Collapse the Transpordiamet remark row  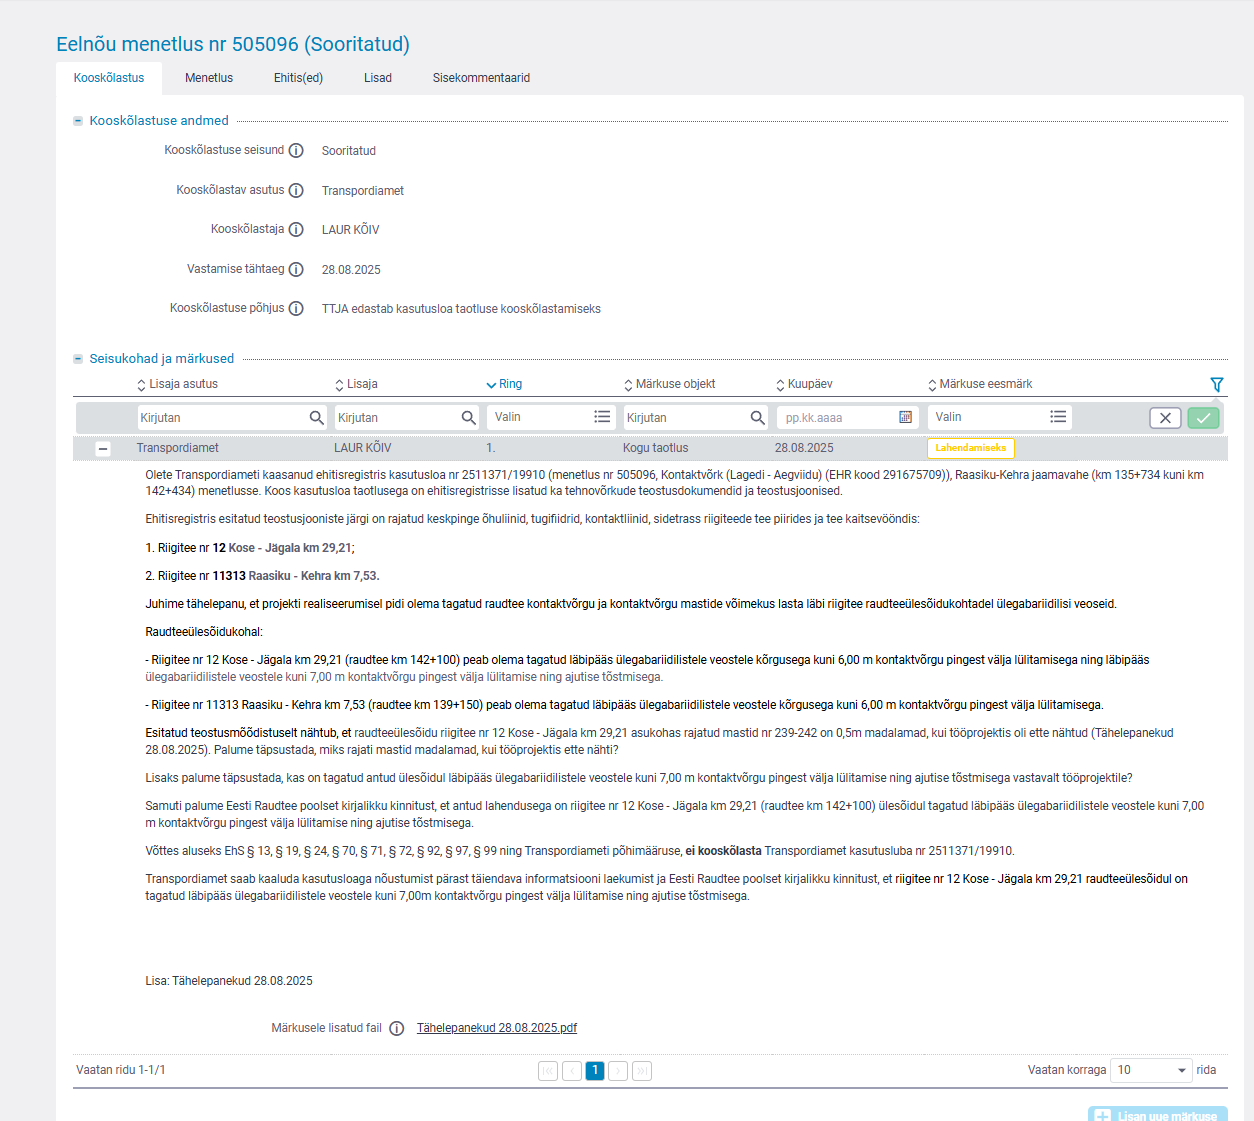click(x=102, y=449)
